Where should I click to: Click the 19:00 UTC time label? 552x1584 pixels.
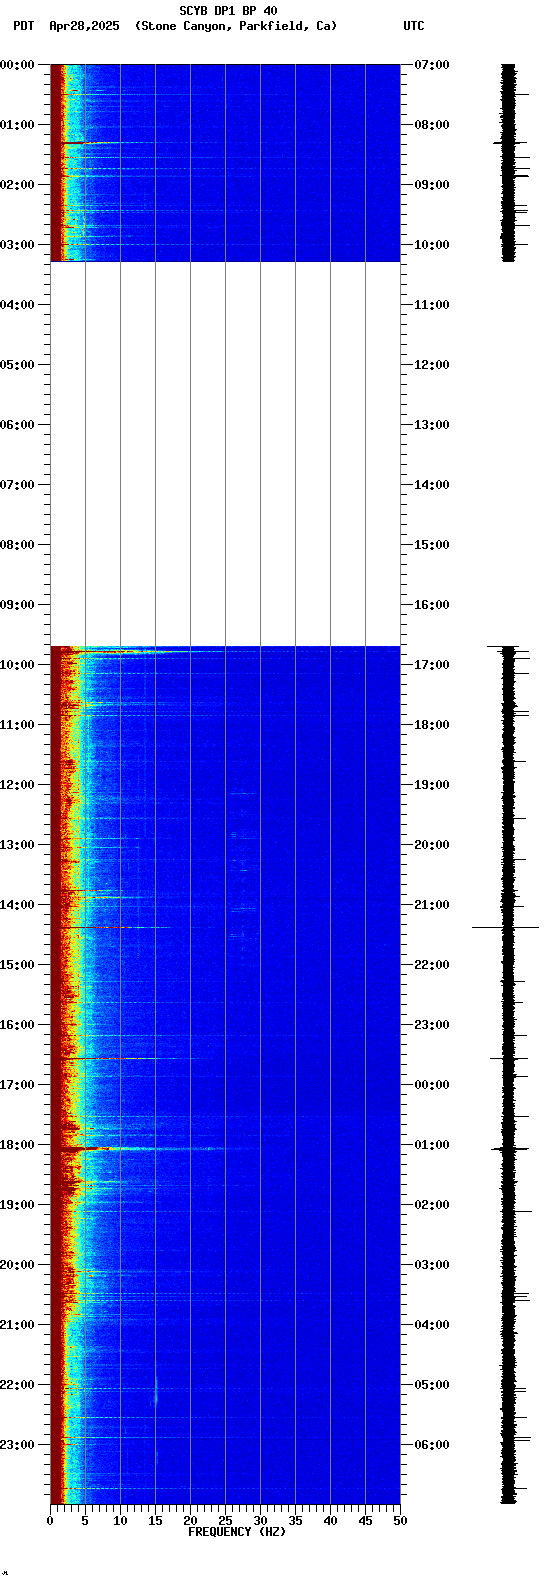coord(432,785)
